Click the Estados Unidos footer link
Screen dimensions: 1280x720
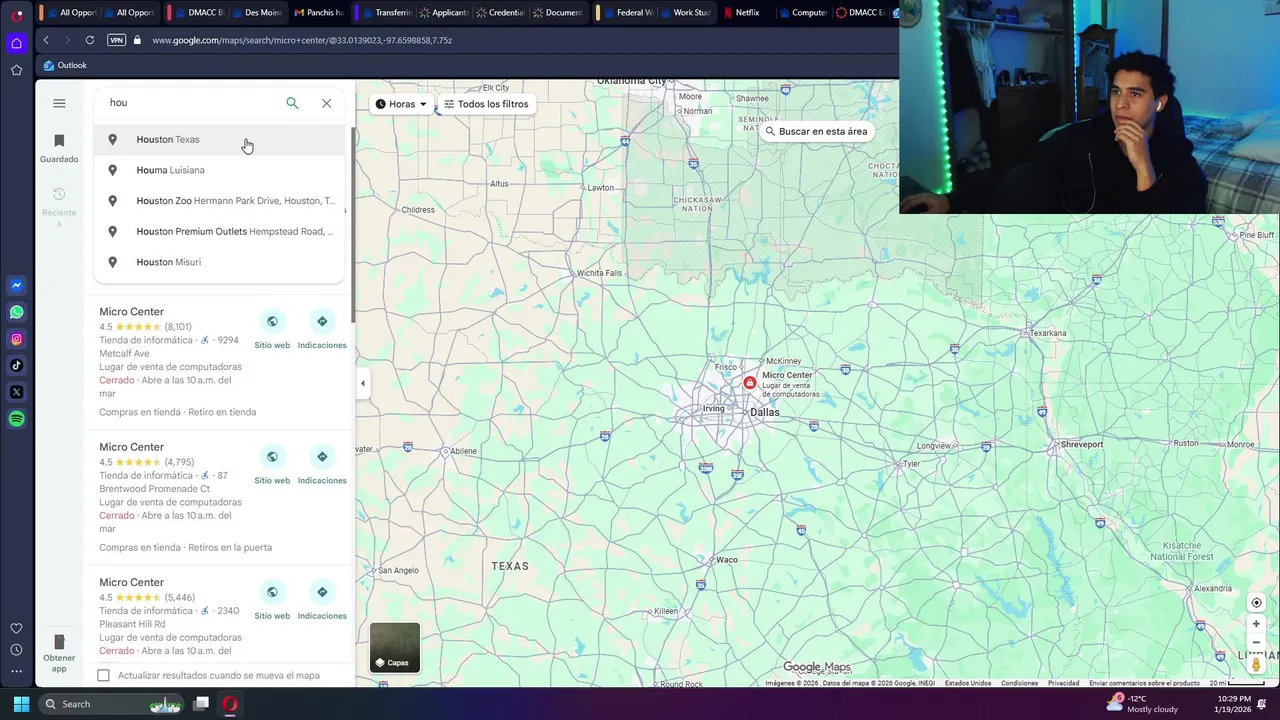coord(968,683)
